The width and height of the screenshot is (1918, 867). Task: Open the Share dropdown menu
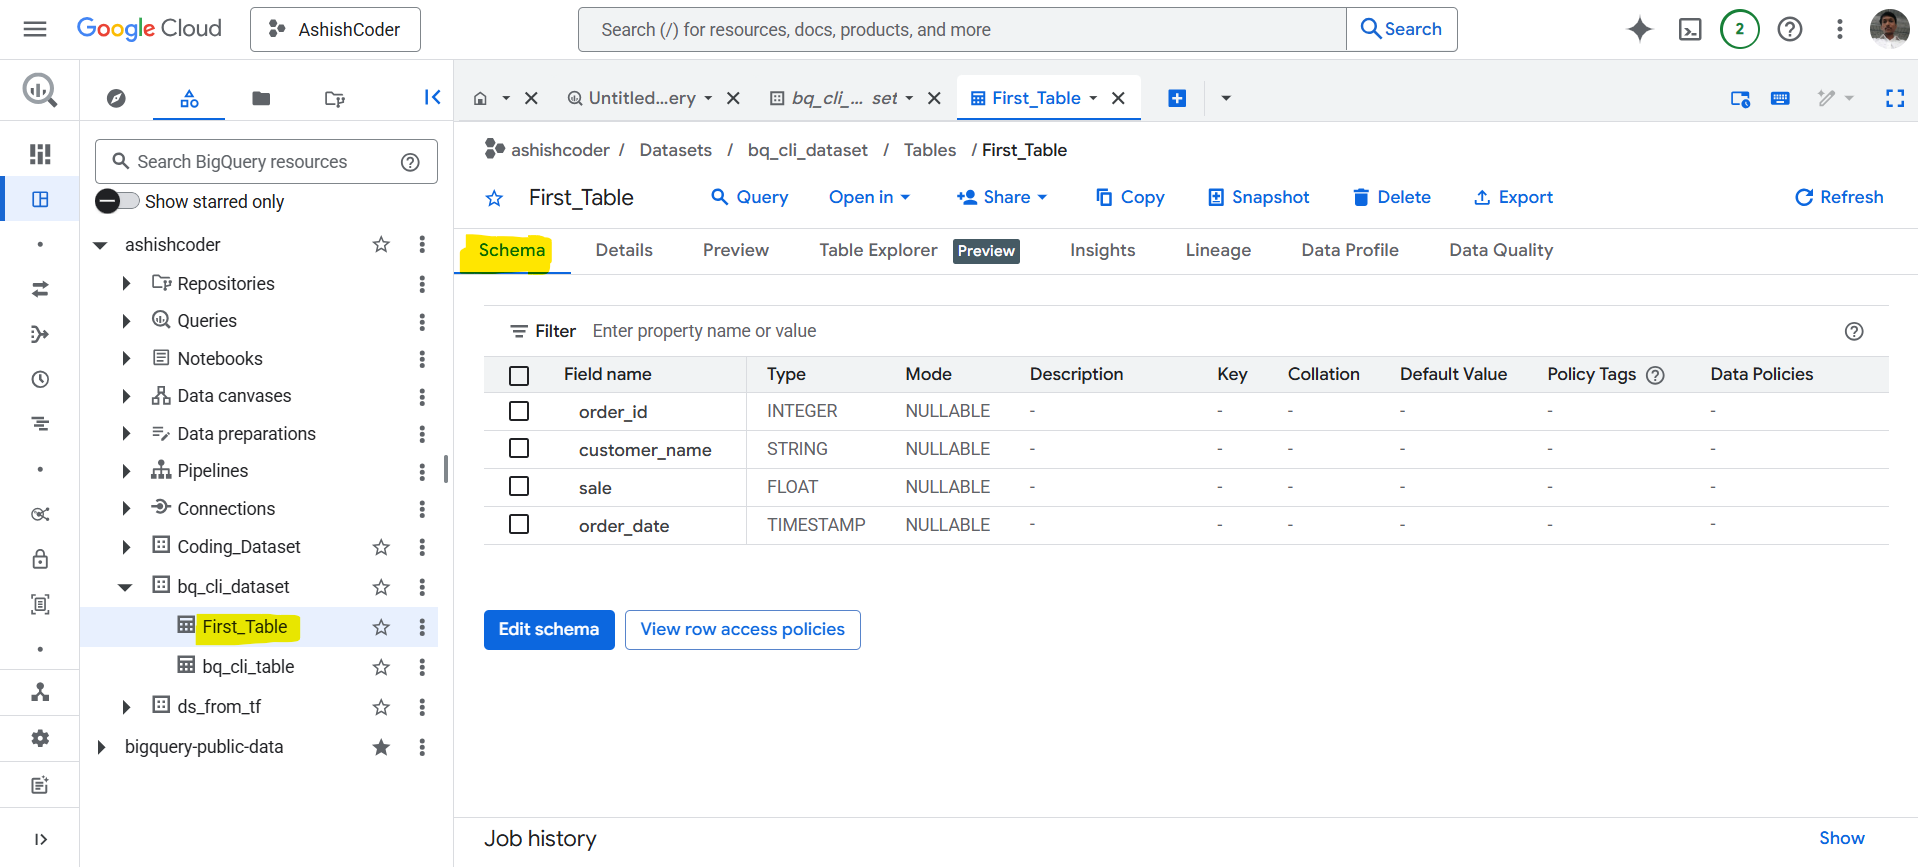[1002, 198]
